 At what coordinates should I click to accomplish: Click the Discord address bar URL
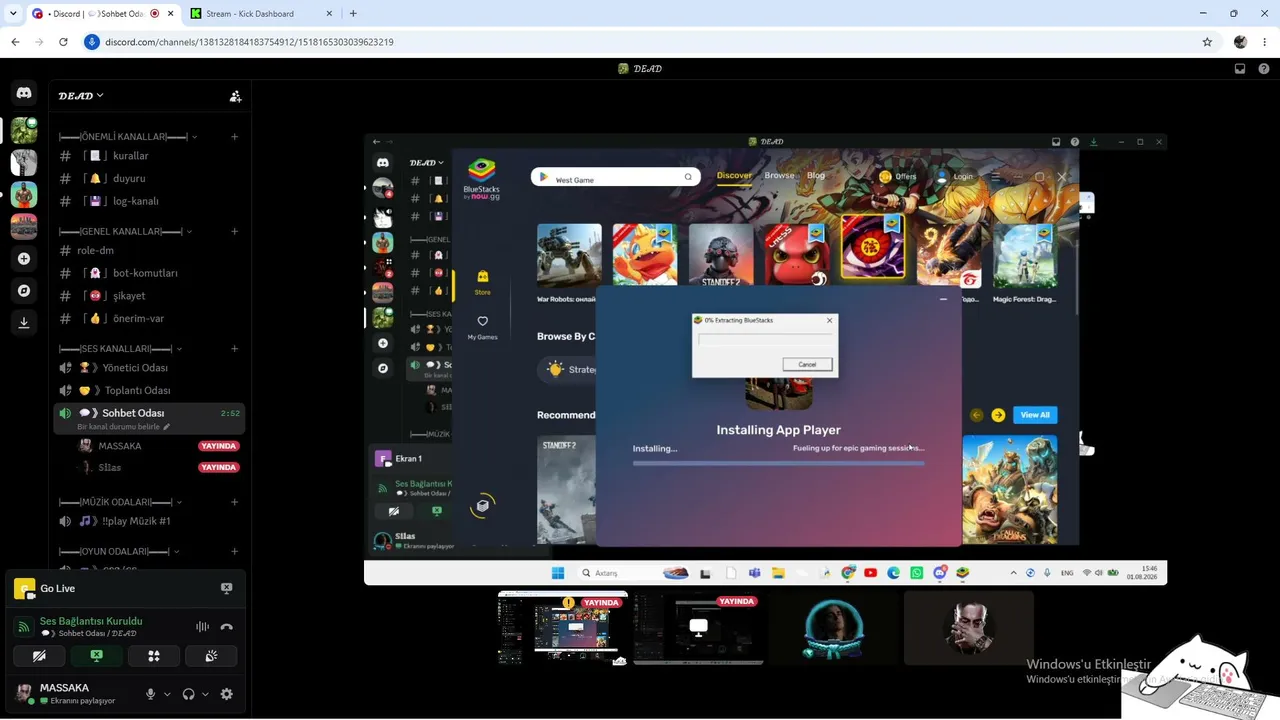point(249,42)
